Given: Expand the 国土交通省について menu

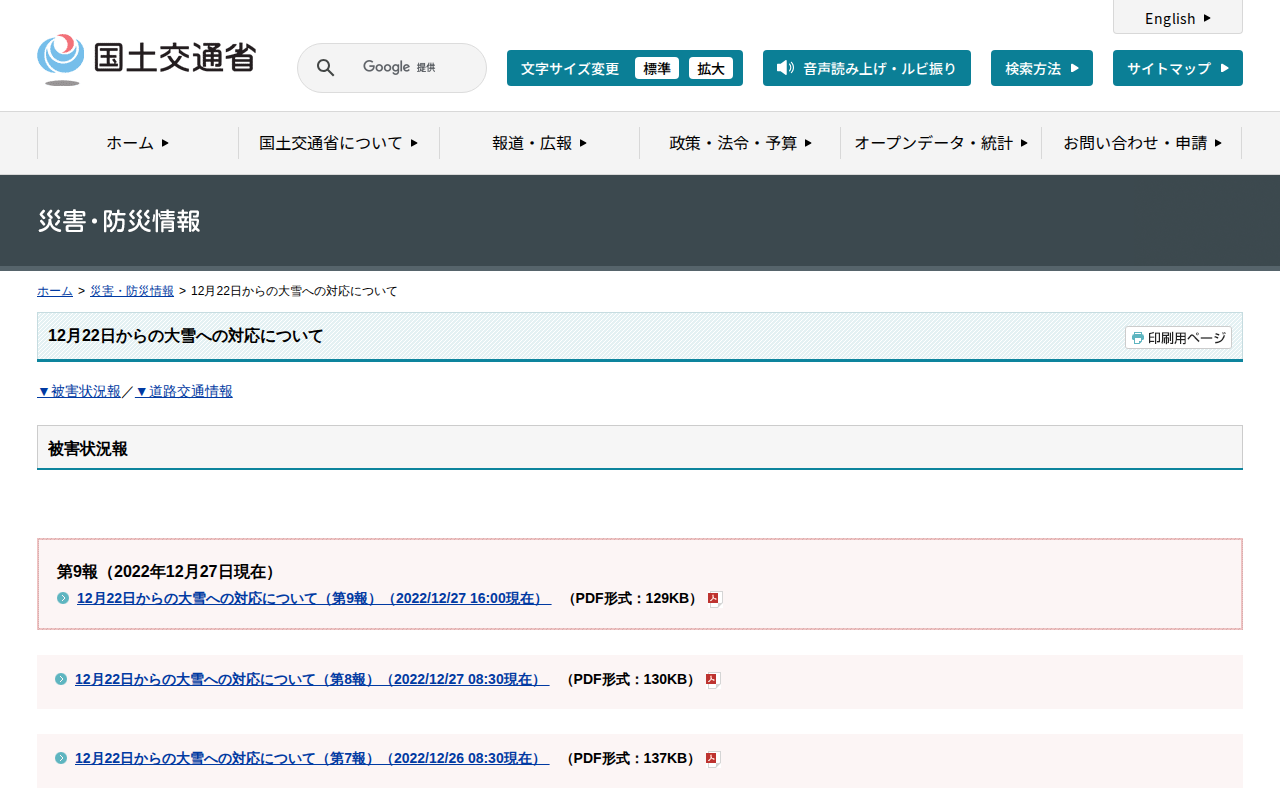Looking at the screenshot, I should tap(338, 143).
